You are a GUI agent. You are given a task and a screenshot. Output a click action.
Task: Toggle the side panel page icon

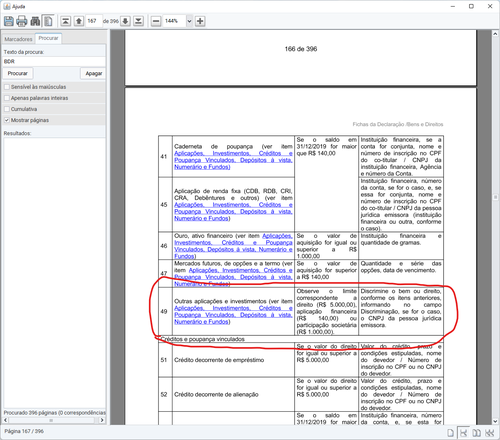click(48, 21)
